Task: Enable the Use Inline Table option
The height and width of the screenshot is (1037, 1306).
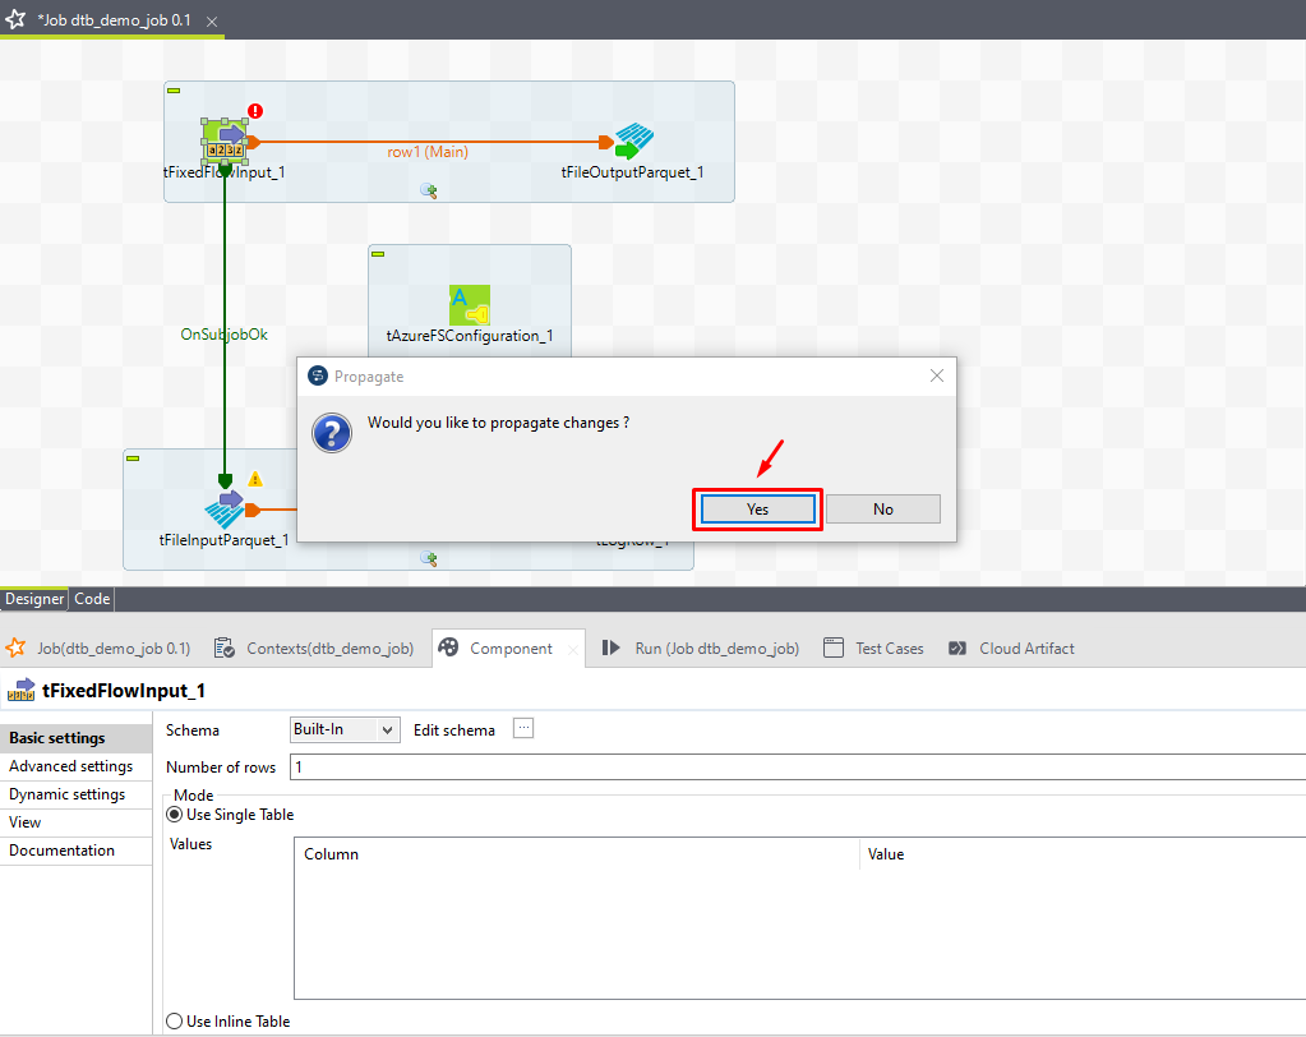Action: pyautogui.click(x=175, y=1021)
